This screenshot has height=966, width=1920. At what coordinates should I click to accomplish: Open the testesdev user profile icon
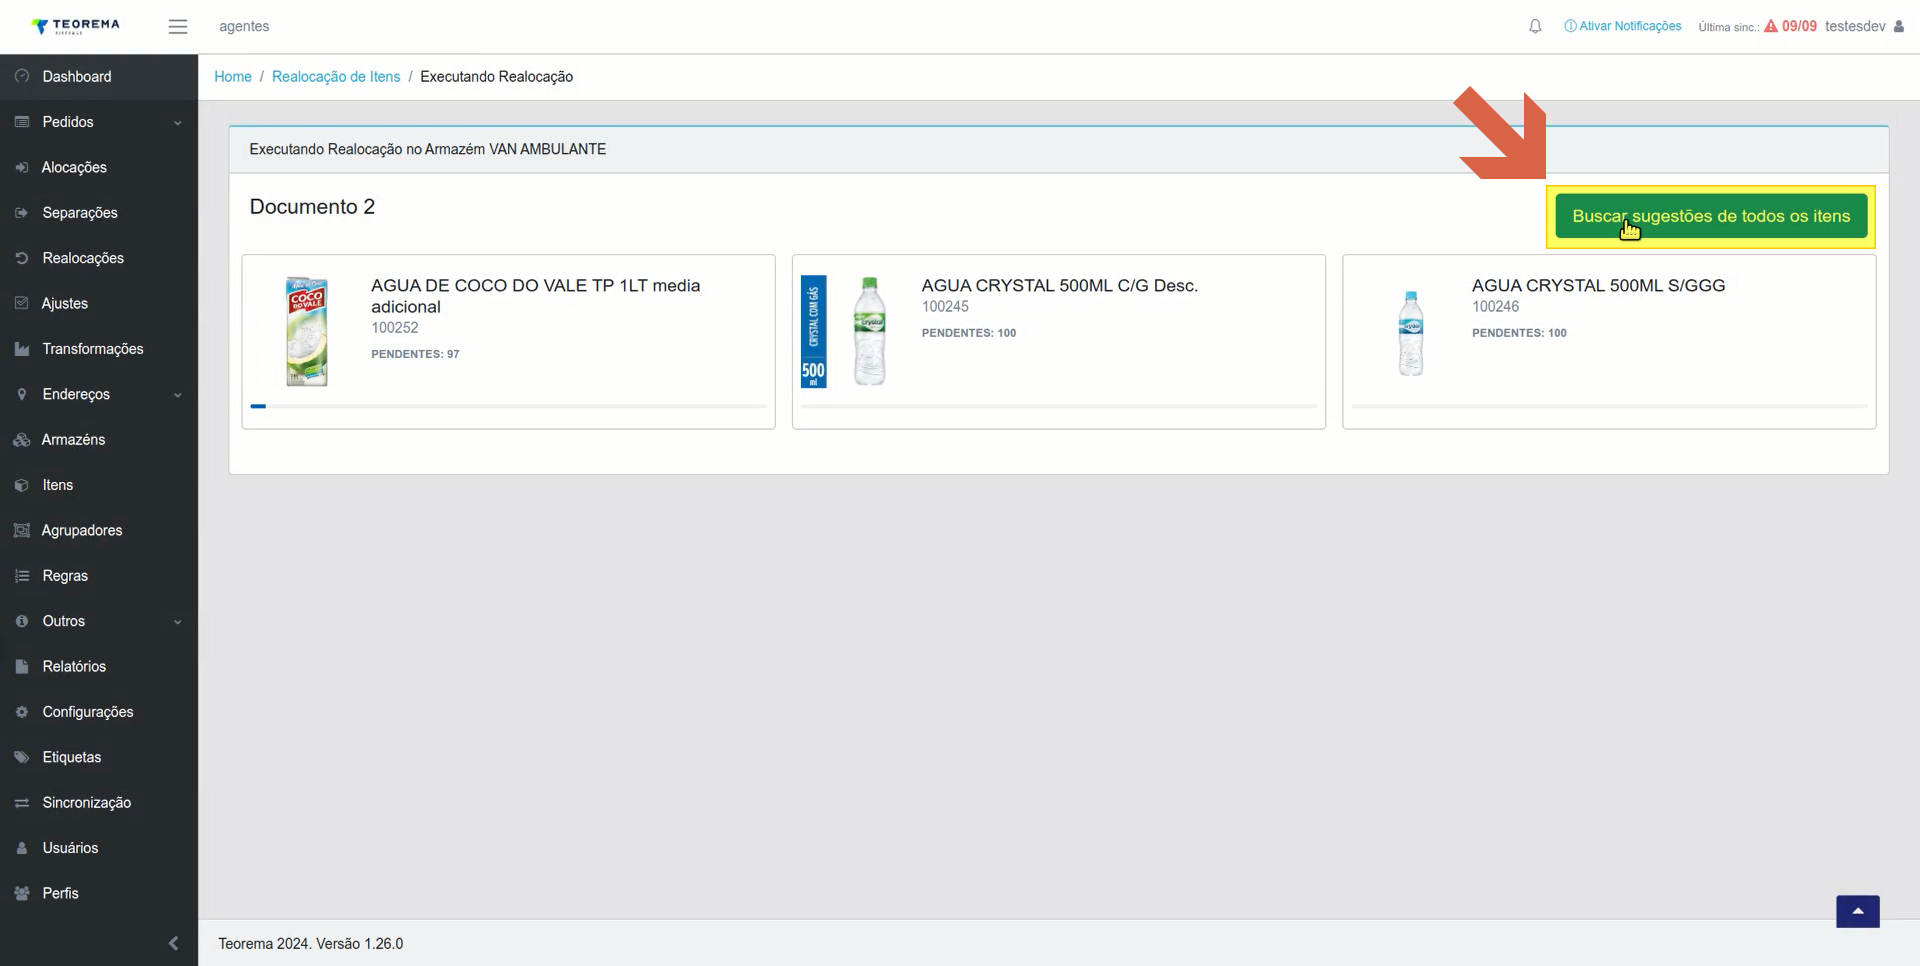(x=1899, y=26)
